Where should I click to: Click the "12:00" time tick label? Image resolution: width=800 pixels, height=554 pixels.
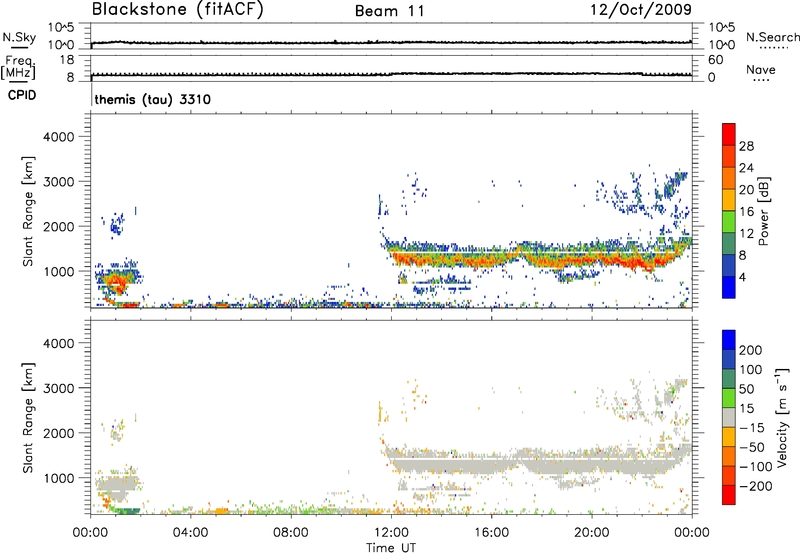click(x=391, y=533)
